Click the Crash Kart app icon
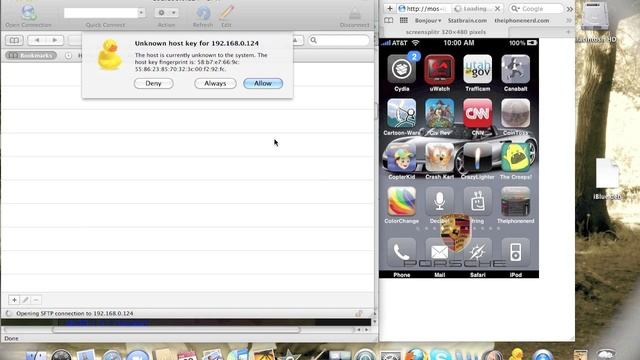The width and height of the screenshot is (640, 360). tap(440, 157)
